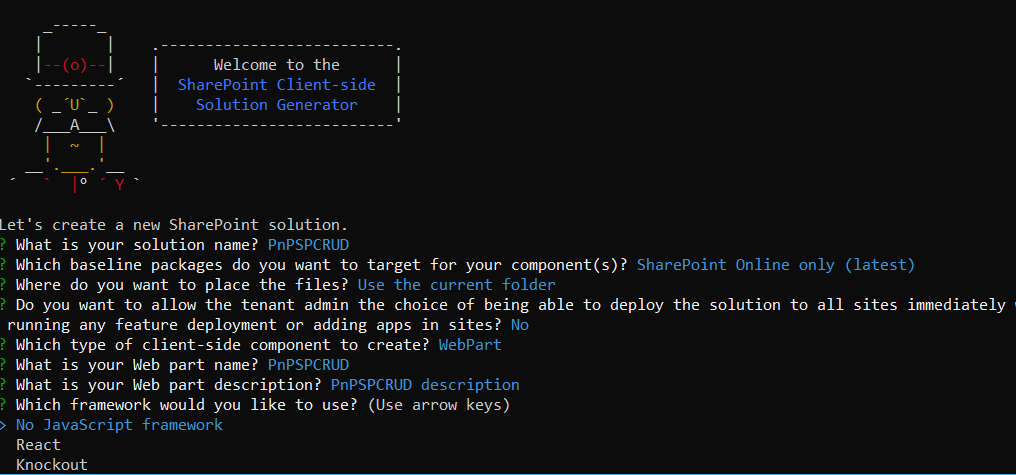Click the 'Which baseline packages' question text

point(321,265)
